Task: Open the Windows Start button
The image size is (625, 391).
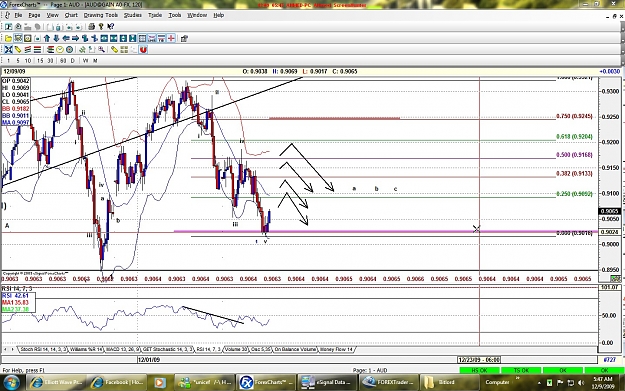Action: tap(11, 383)
